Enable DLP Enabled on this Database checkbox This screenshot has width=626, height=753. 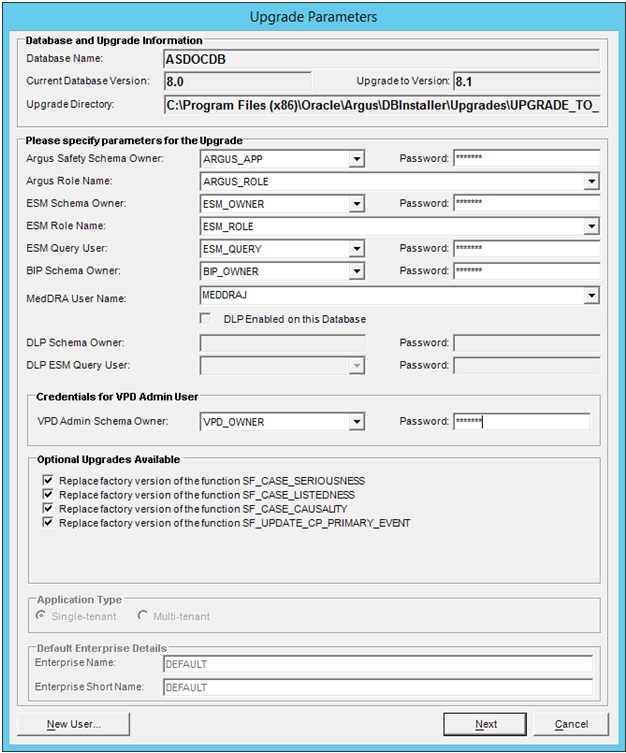(205, 319)
